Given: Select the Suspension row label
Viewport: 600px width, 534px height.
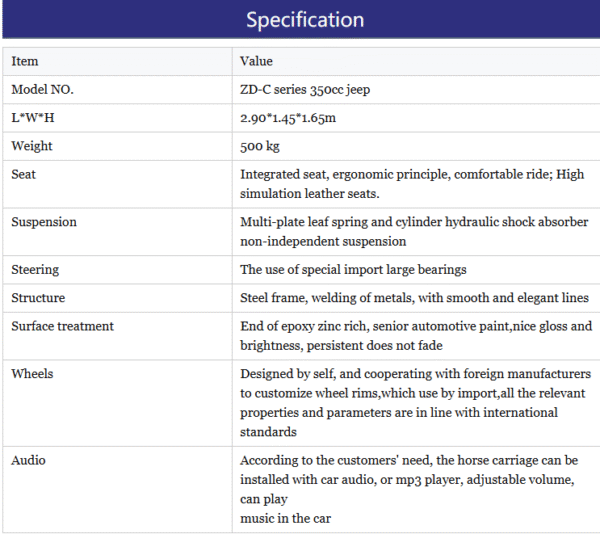Looking at the screenshot, I should pos(44,222).
